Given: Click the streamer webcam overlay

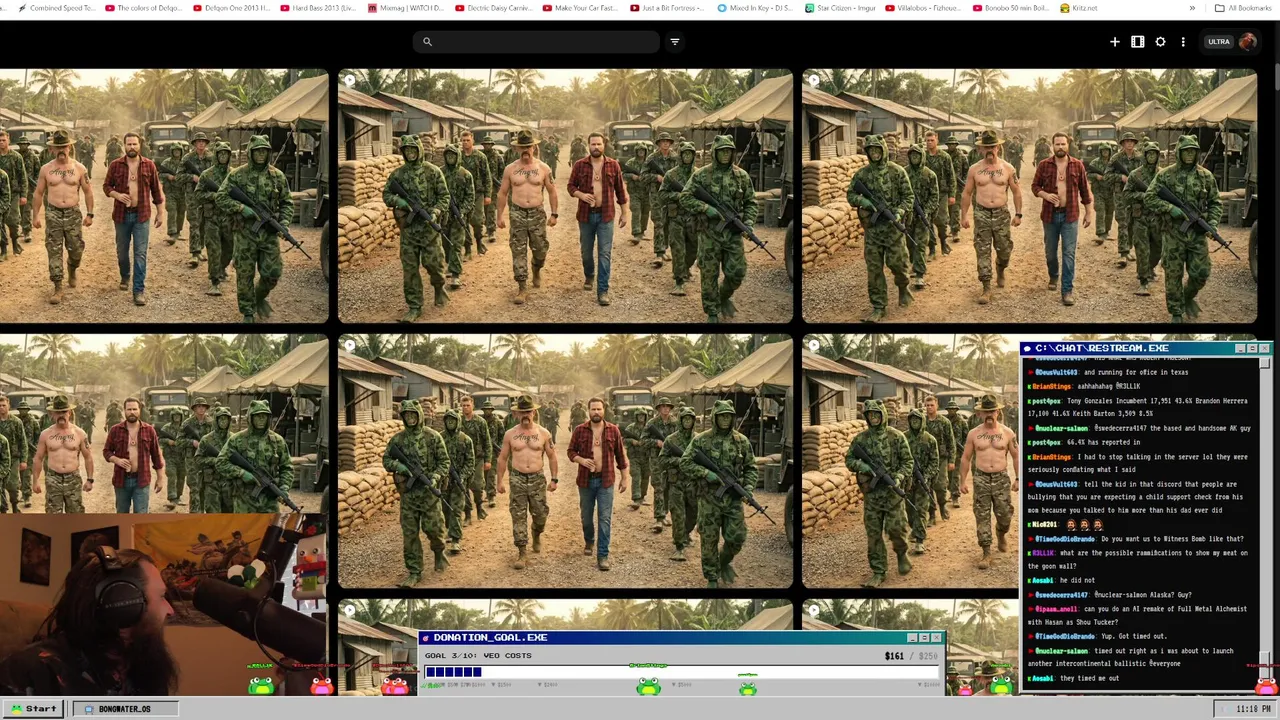Looking at the screenshot, I should (x=163, y=605).
